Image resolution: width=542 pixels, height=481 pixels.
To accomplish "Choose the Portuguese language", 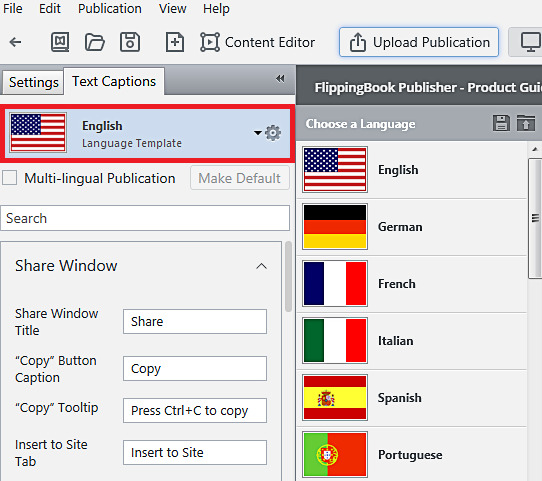I will (412, 455).
